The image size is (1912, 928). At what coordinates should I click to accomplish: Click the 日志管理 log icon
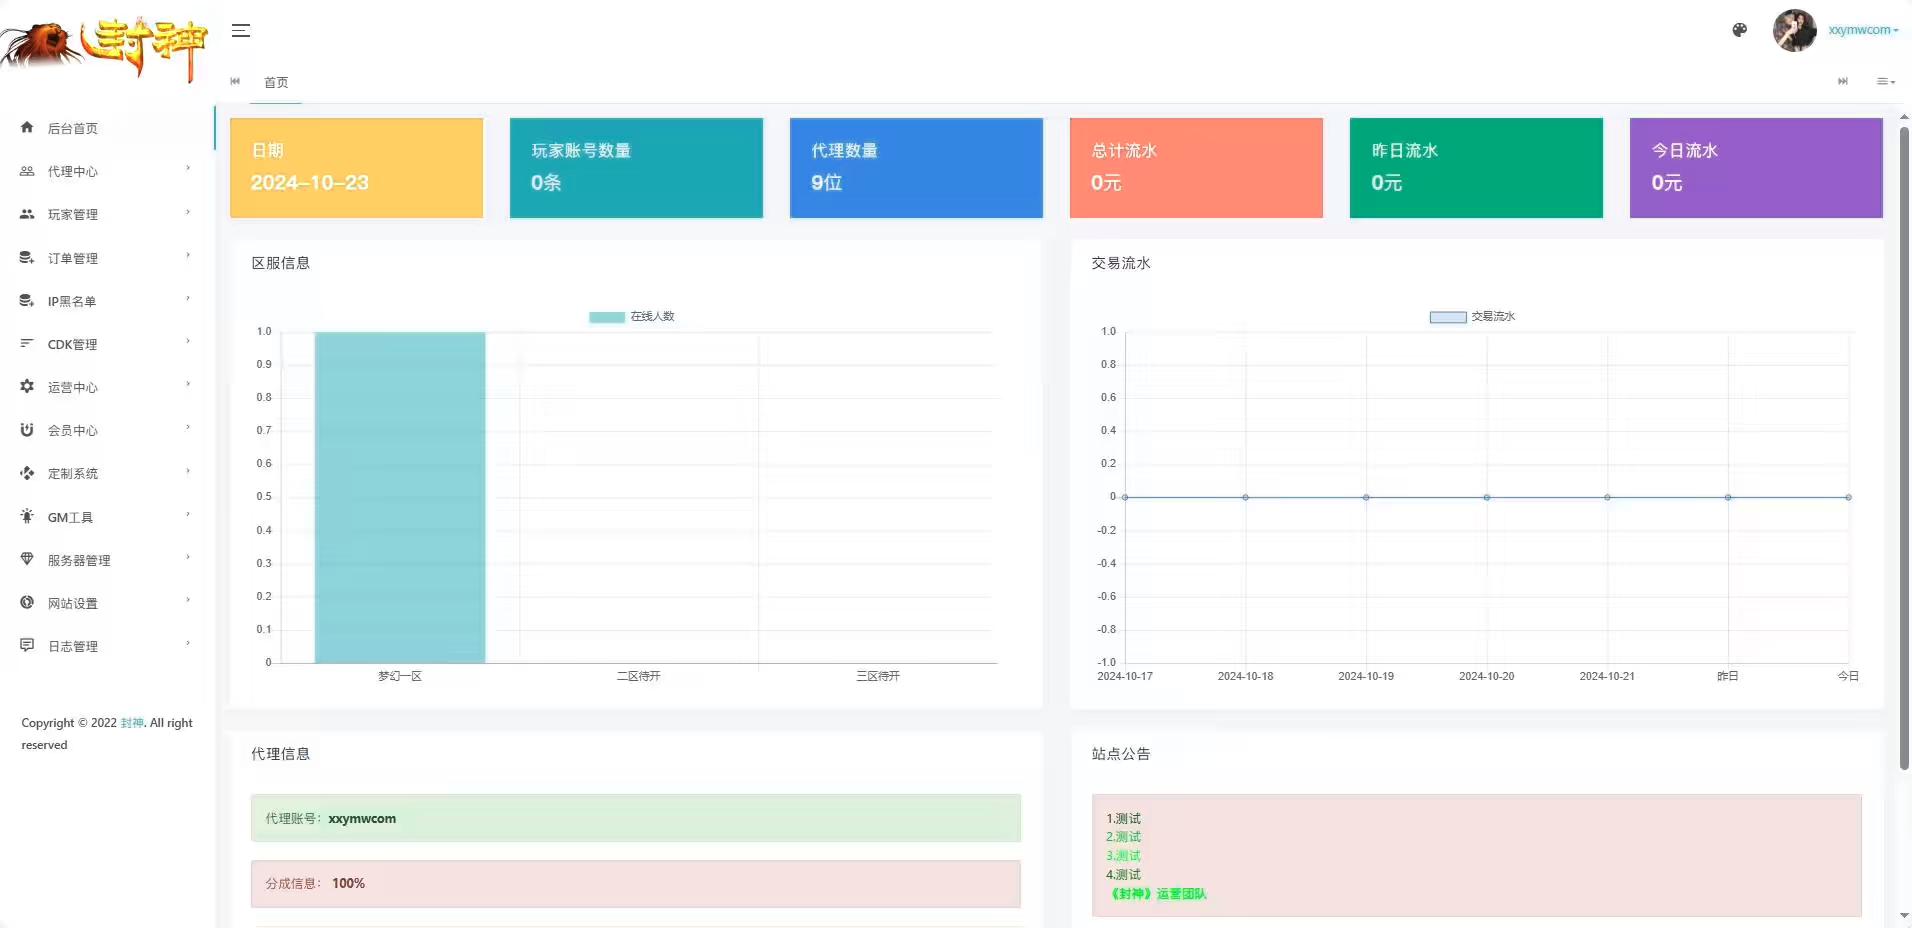point(27,645)
